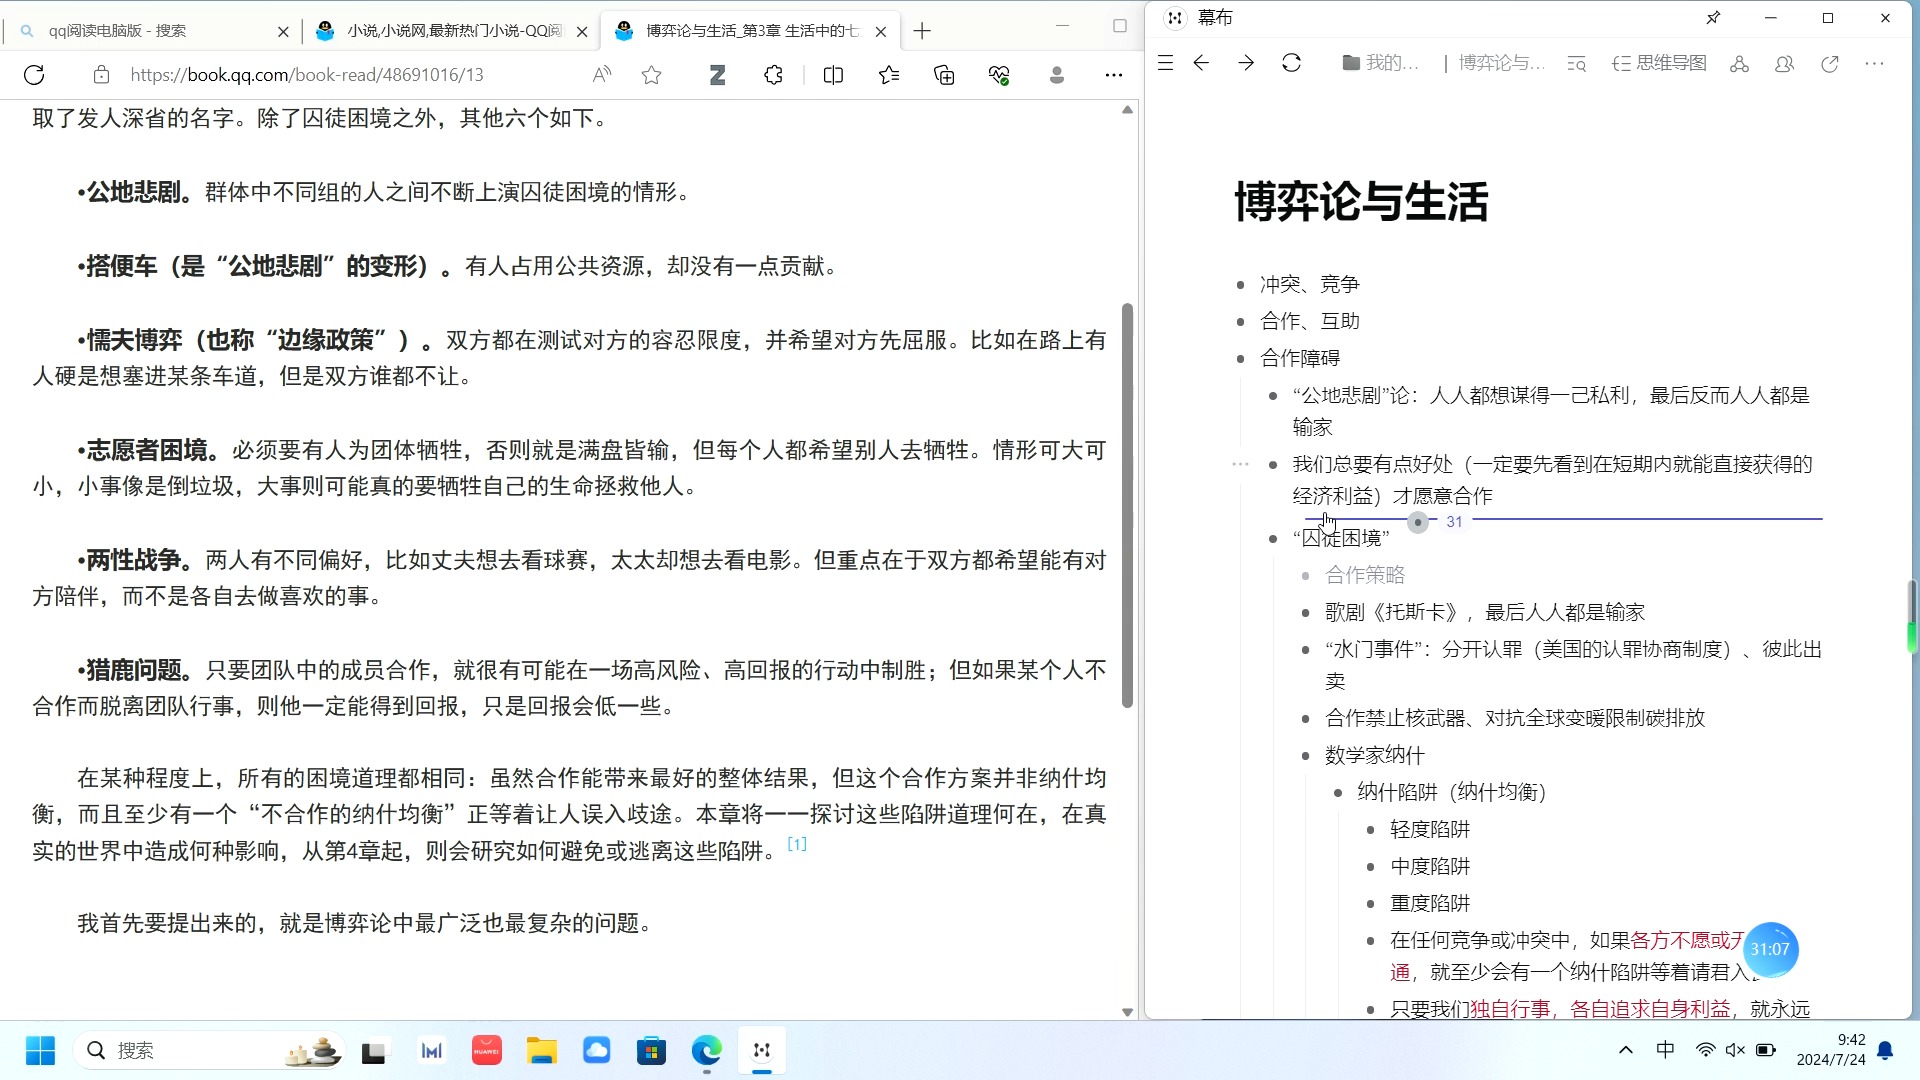1920x1080 pixels.
Task: Click the Mubu outline scrollbar thumb
Action: 1912,616
